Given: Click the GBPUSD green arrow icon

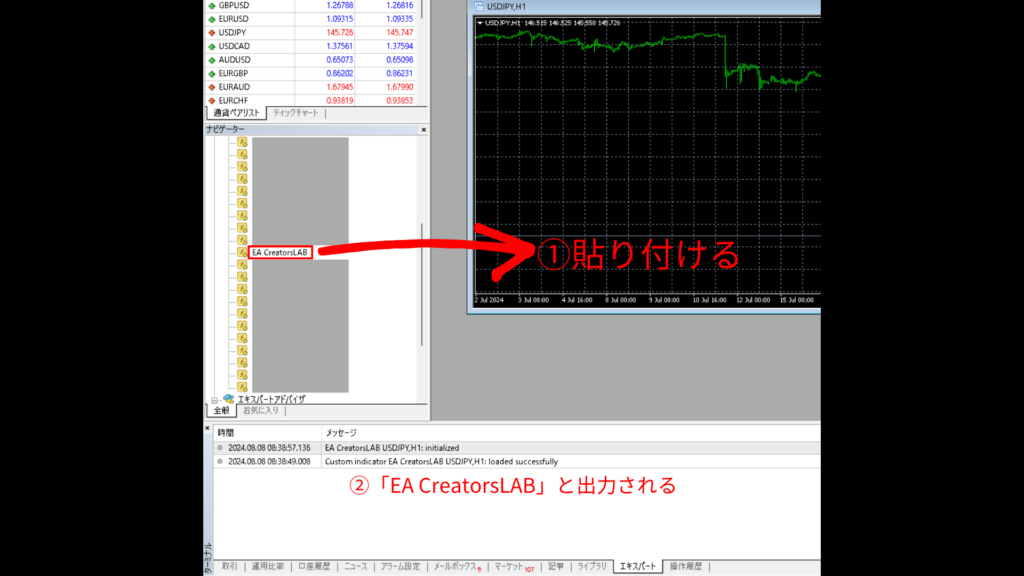Looking at the screenshot, I should (211, 5).
